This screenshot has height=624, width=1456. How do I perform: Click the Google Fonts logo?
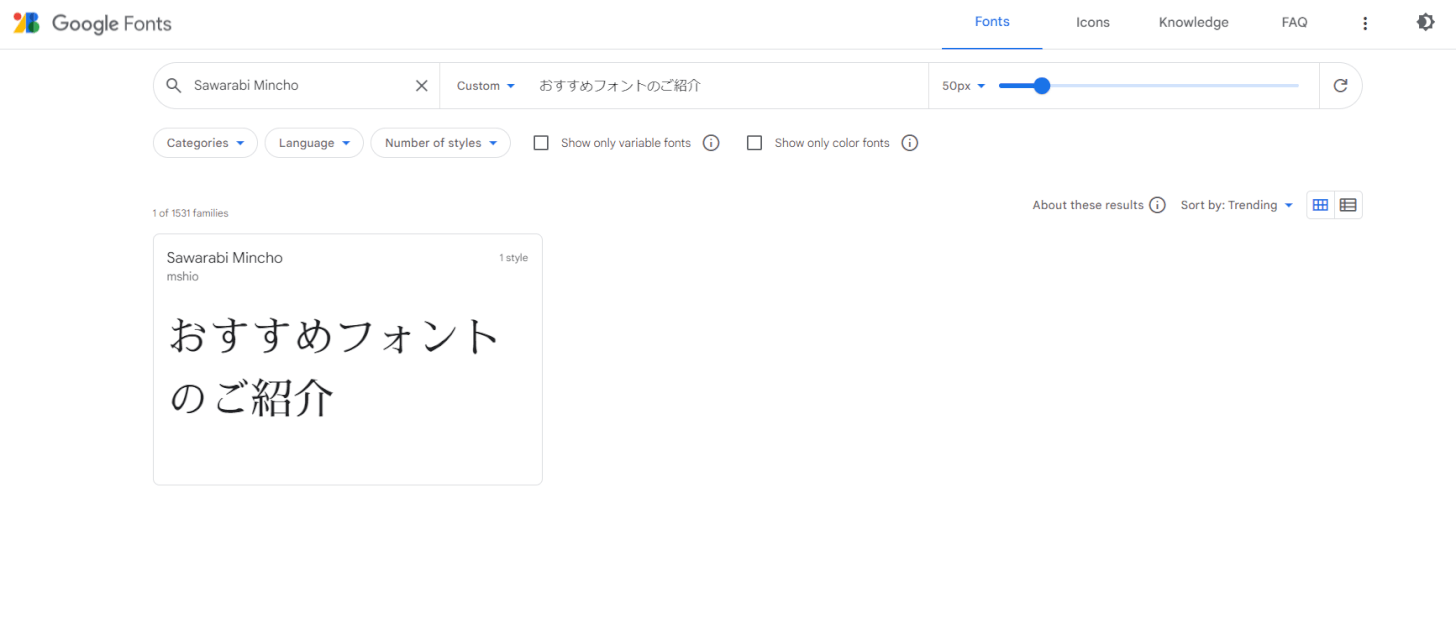(x=92, y=23)
